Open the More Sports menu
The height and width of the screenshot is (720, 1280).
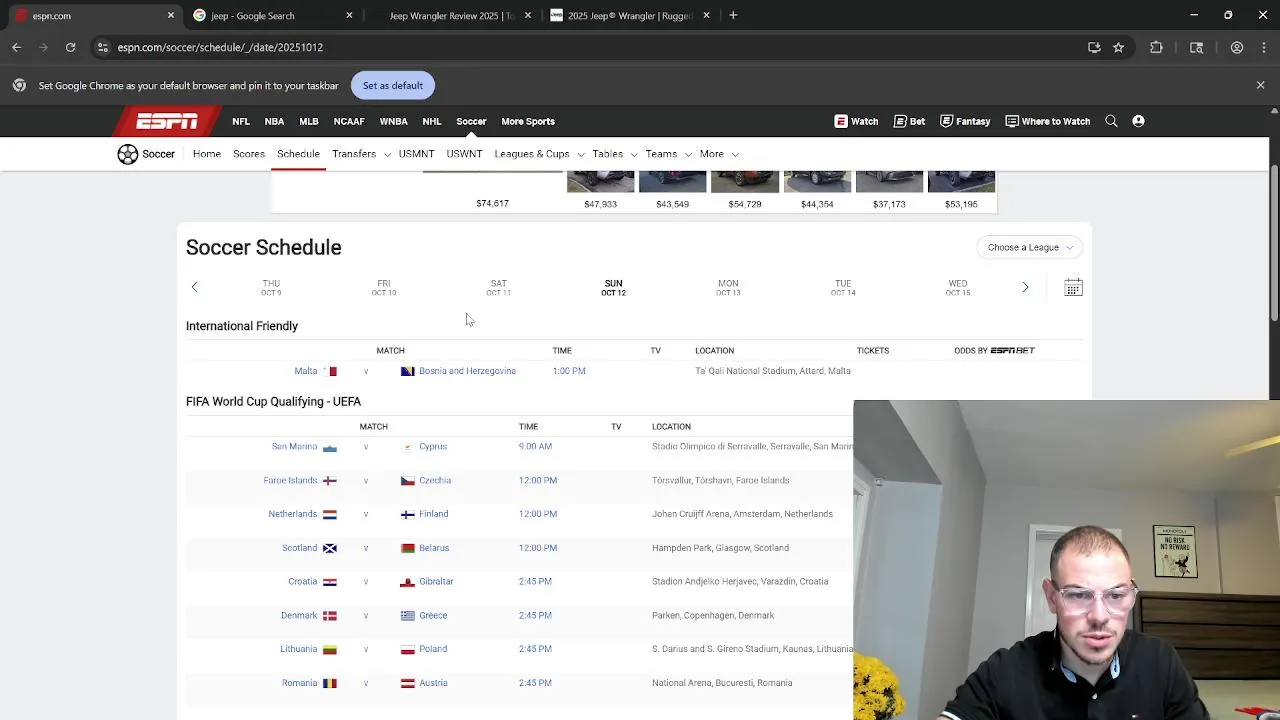pos(528,121)
